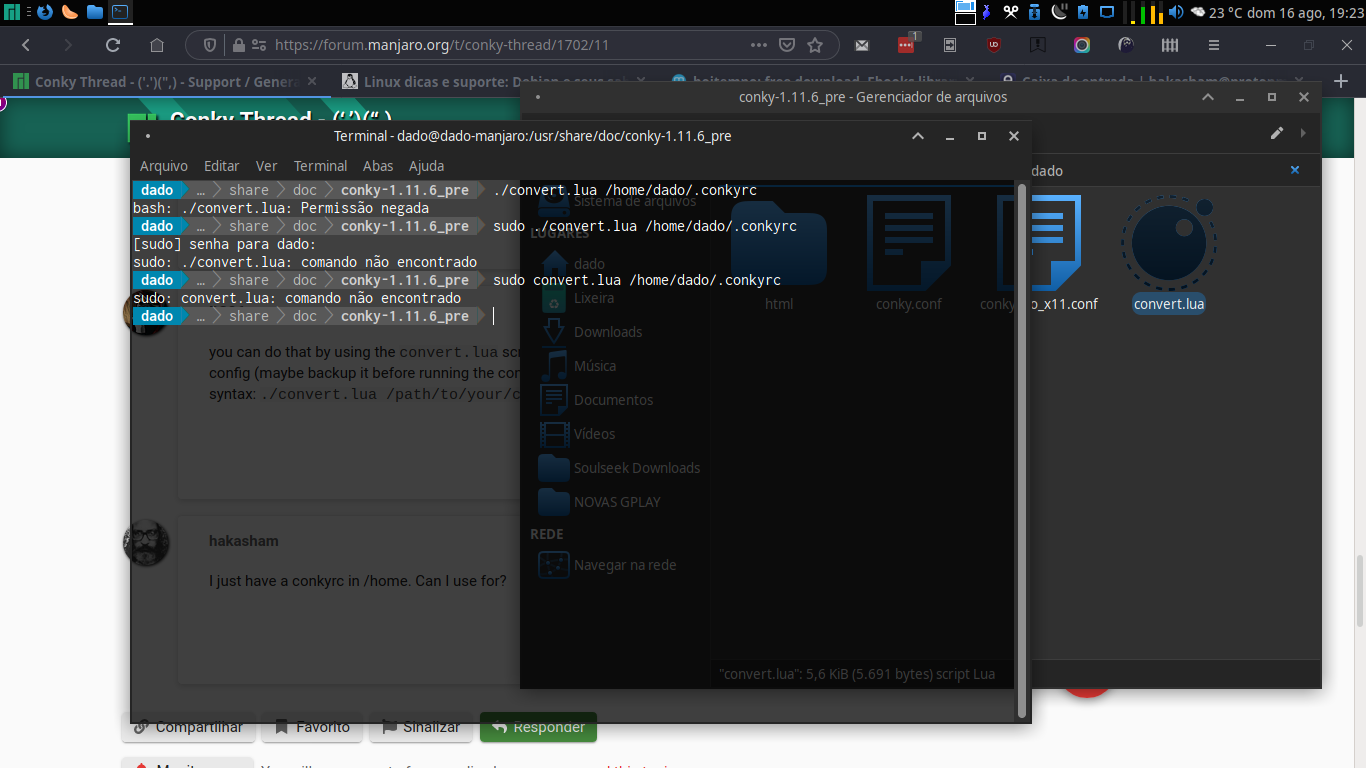Open the page actions three-dot menu

coord(759,45)
